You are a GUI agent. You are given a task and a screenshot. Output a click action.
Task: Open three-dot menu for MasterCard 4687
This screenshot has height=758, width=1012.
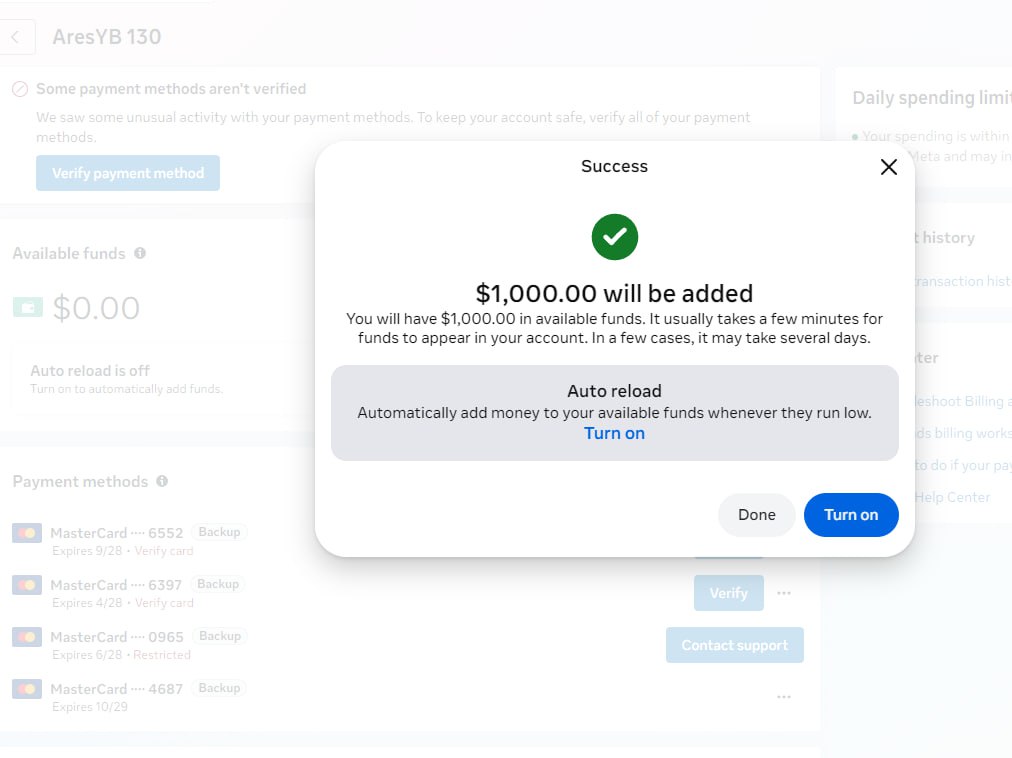(x=784, y=697)
